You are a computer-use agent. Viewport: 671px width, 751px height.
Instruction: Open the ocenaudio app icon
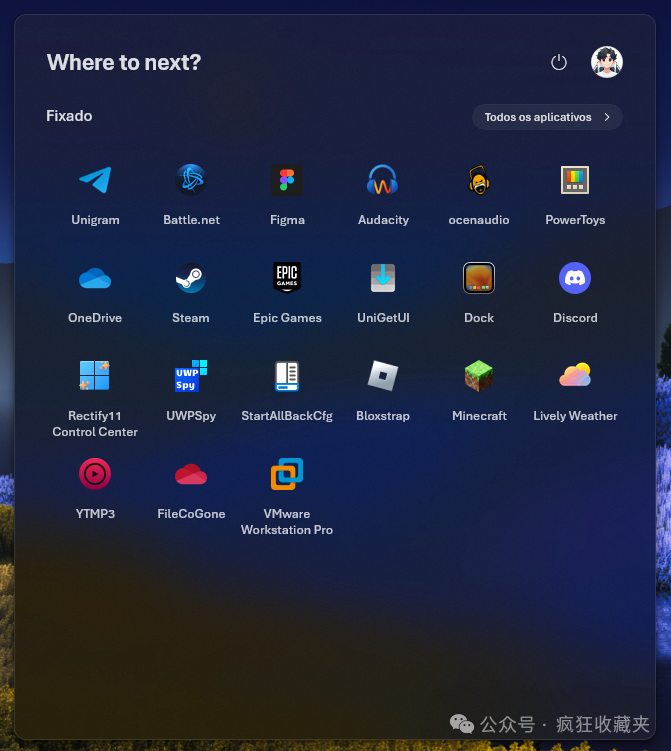tap(479, 180)
